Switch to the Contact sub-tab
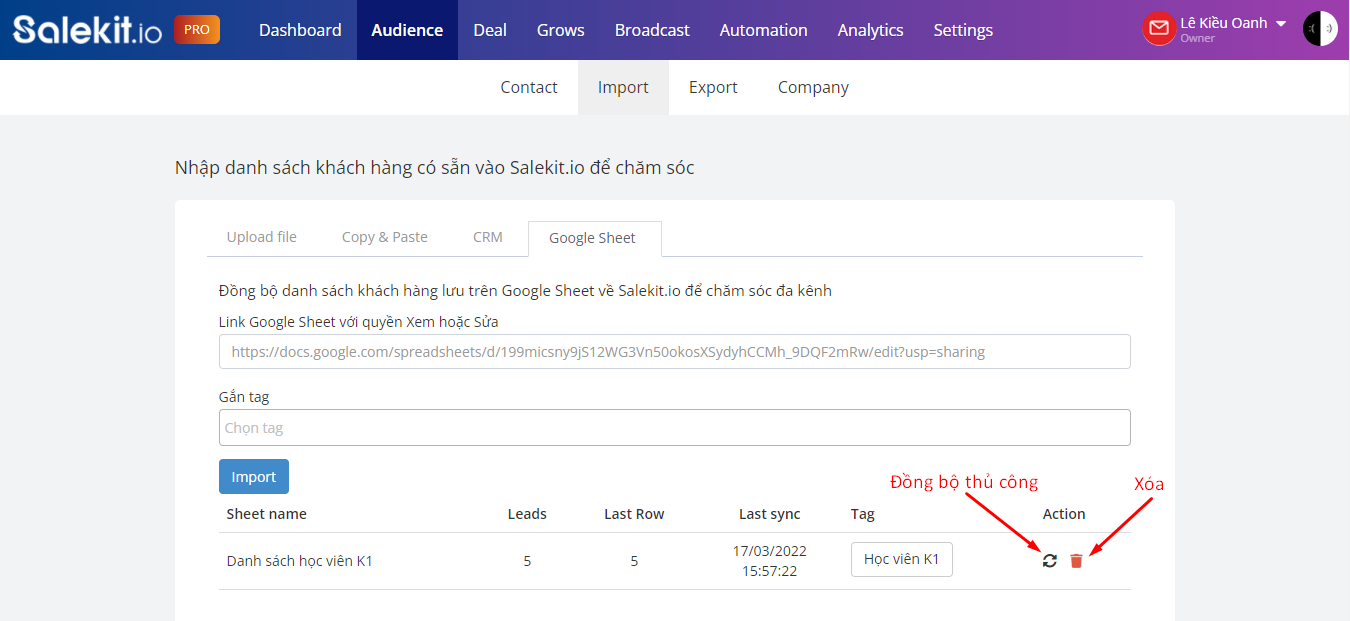Screen dimensions: 1350x621 (x=529, y=87)
